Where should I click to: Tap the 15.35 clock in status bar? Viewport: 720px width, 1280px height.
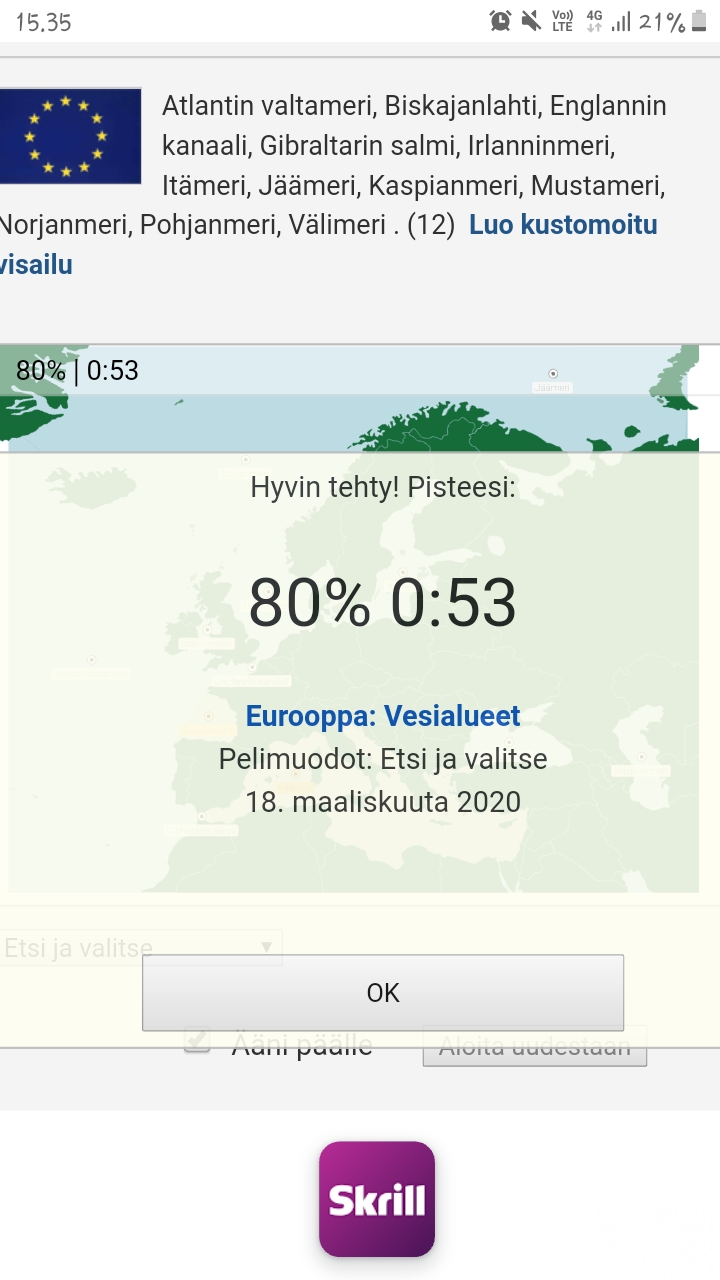tap(44, 22)
